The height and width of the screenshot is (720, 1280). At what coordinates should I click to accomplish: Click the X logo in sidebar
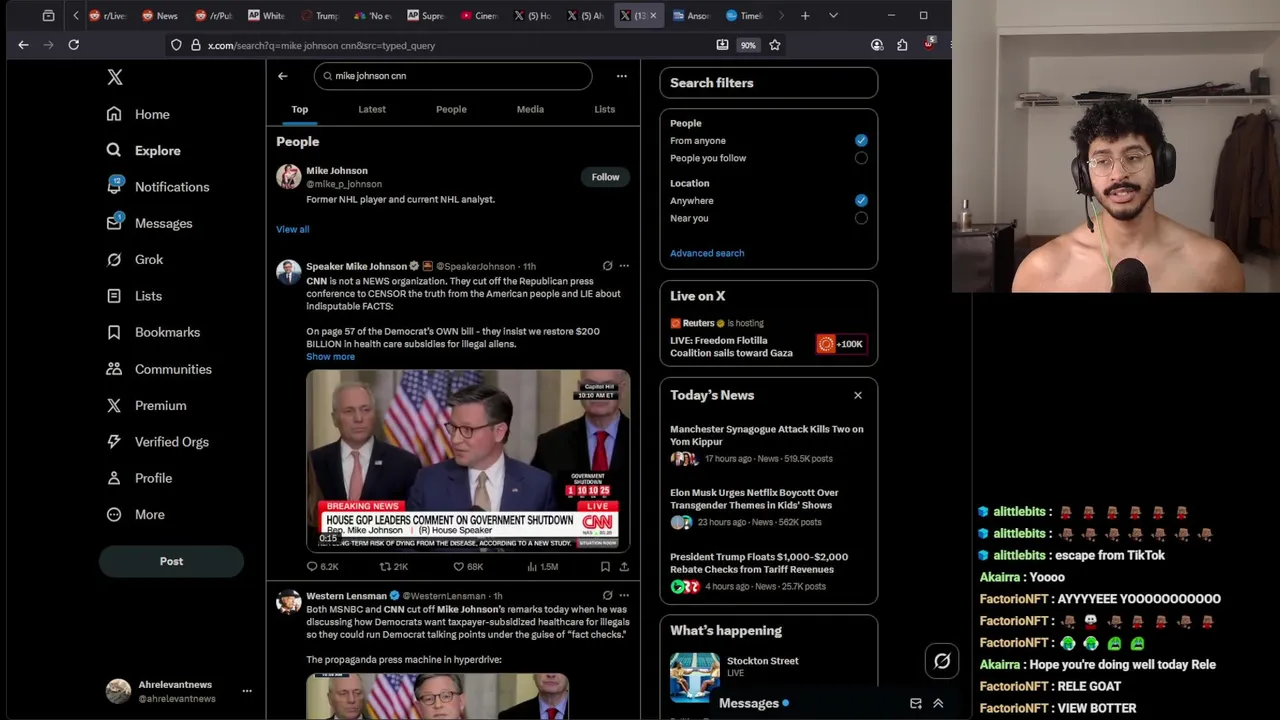[x=115, y=77]
